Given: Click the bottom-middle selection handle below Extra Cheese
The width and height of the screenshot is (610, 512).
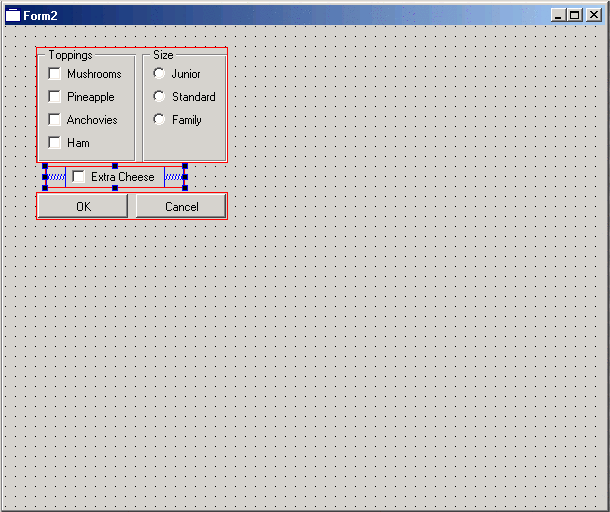Looking at the screenshot, I should tap(115, 188).
